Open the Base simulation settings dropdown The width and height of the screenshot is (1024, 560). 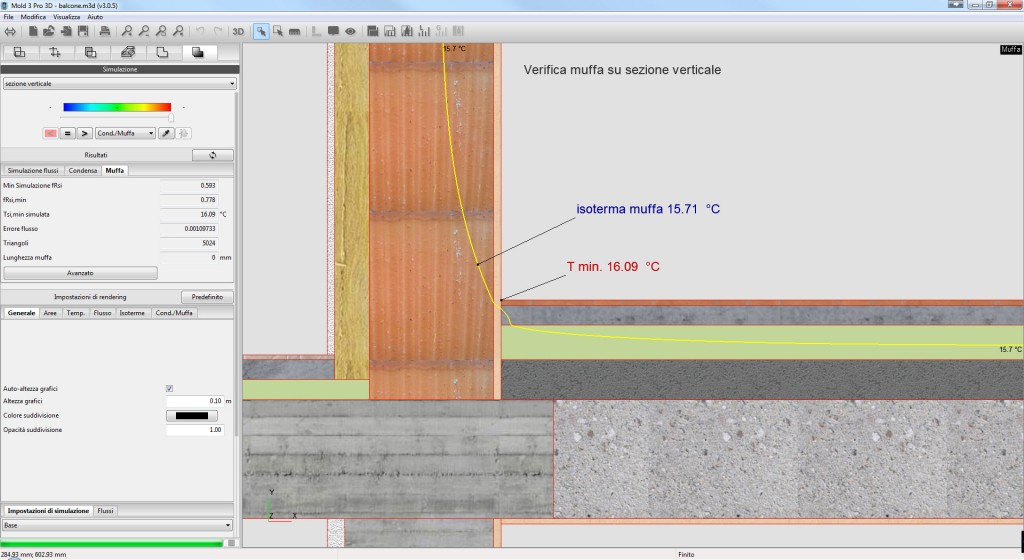pos(117,524)
